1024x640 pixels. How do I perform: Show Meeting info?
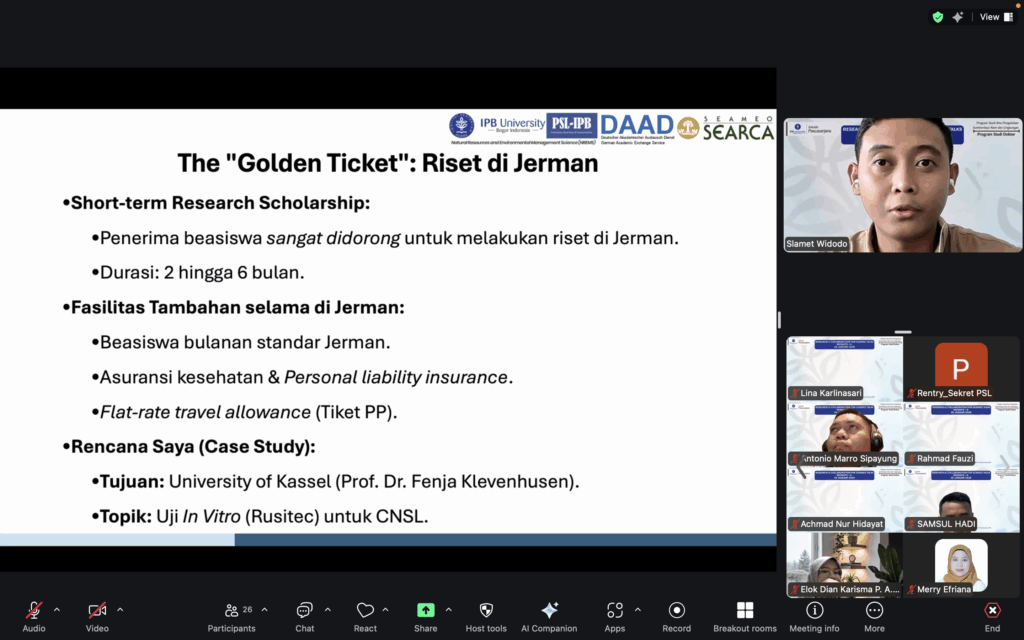814,611
